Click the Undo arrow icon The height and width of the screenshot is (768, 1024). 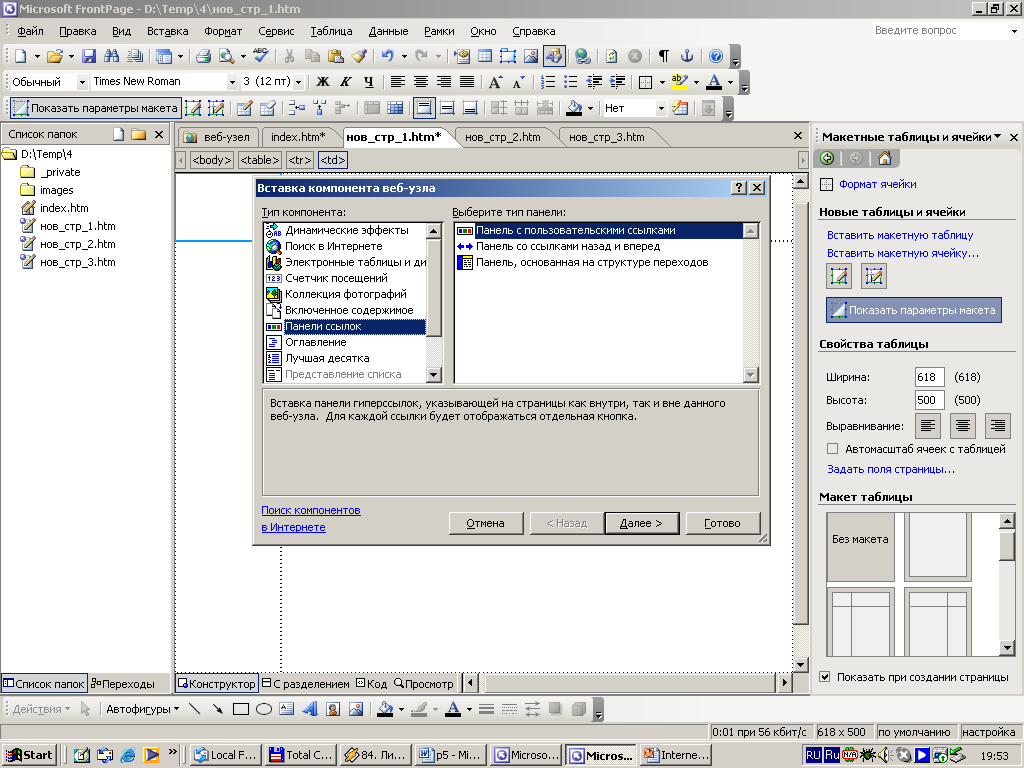click(388, 56)
